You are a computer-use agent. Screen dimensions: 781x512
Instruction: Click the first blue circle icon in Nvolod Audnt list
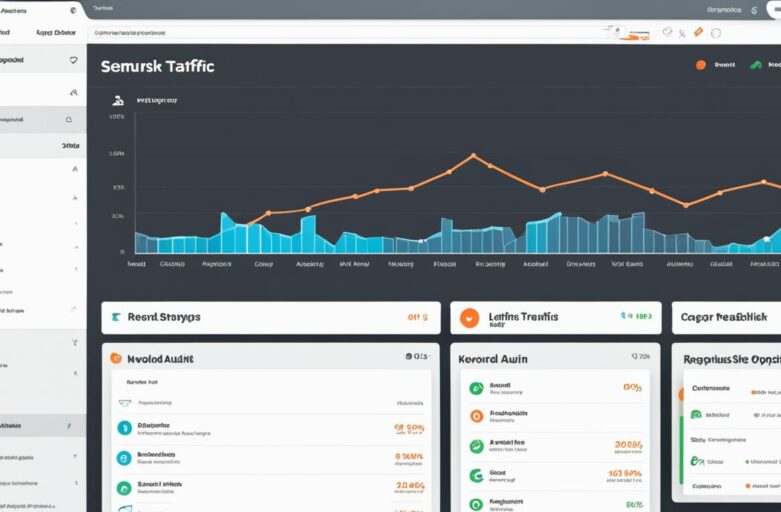(x=124, y=428)
